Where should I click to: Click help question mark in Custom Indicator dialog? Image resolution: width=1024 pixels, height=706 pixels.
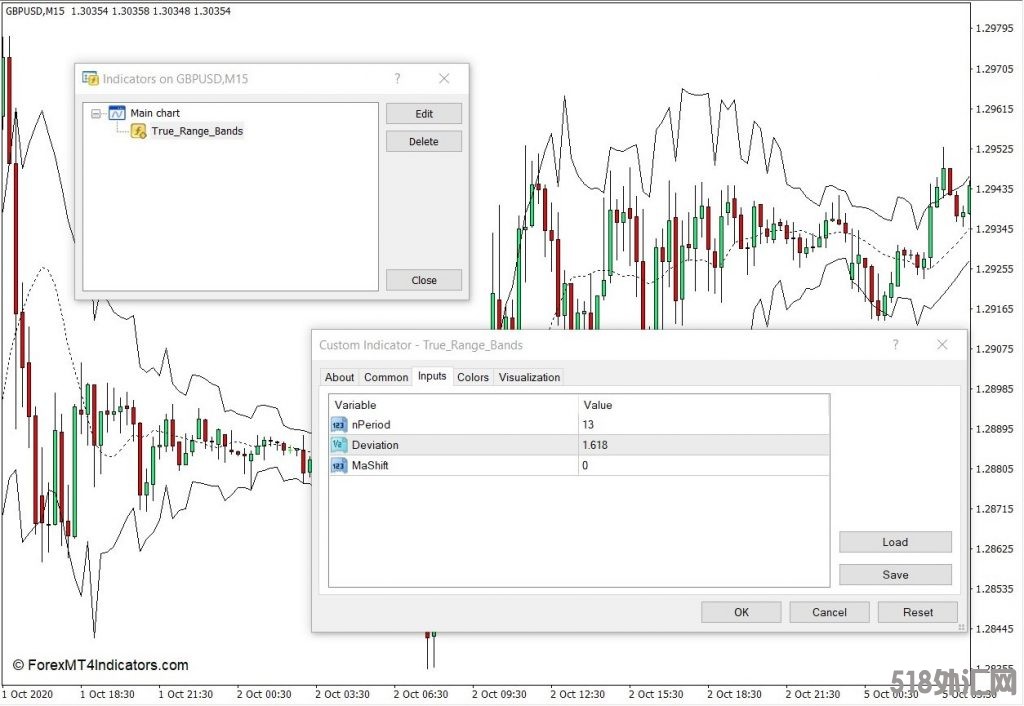(895, 345)
